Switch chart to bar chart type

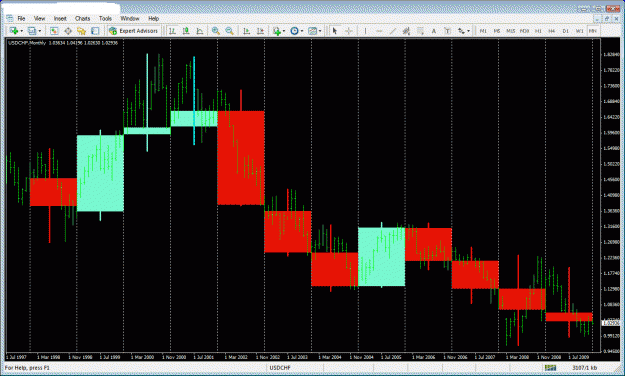(x=172, y=31)
